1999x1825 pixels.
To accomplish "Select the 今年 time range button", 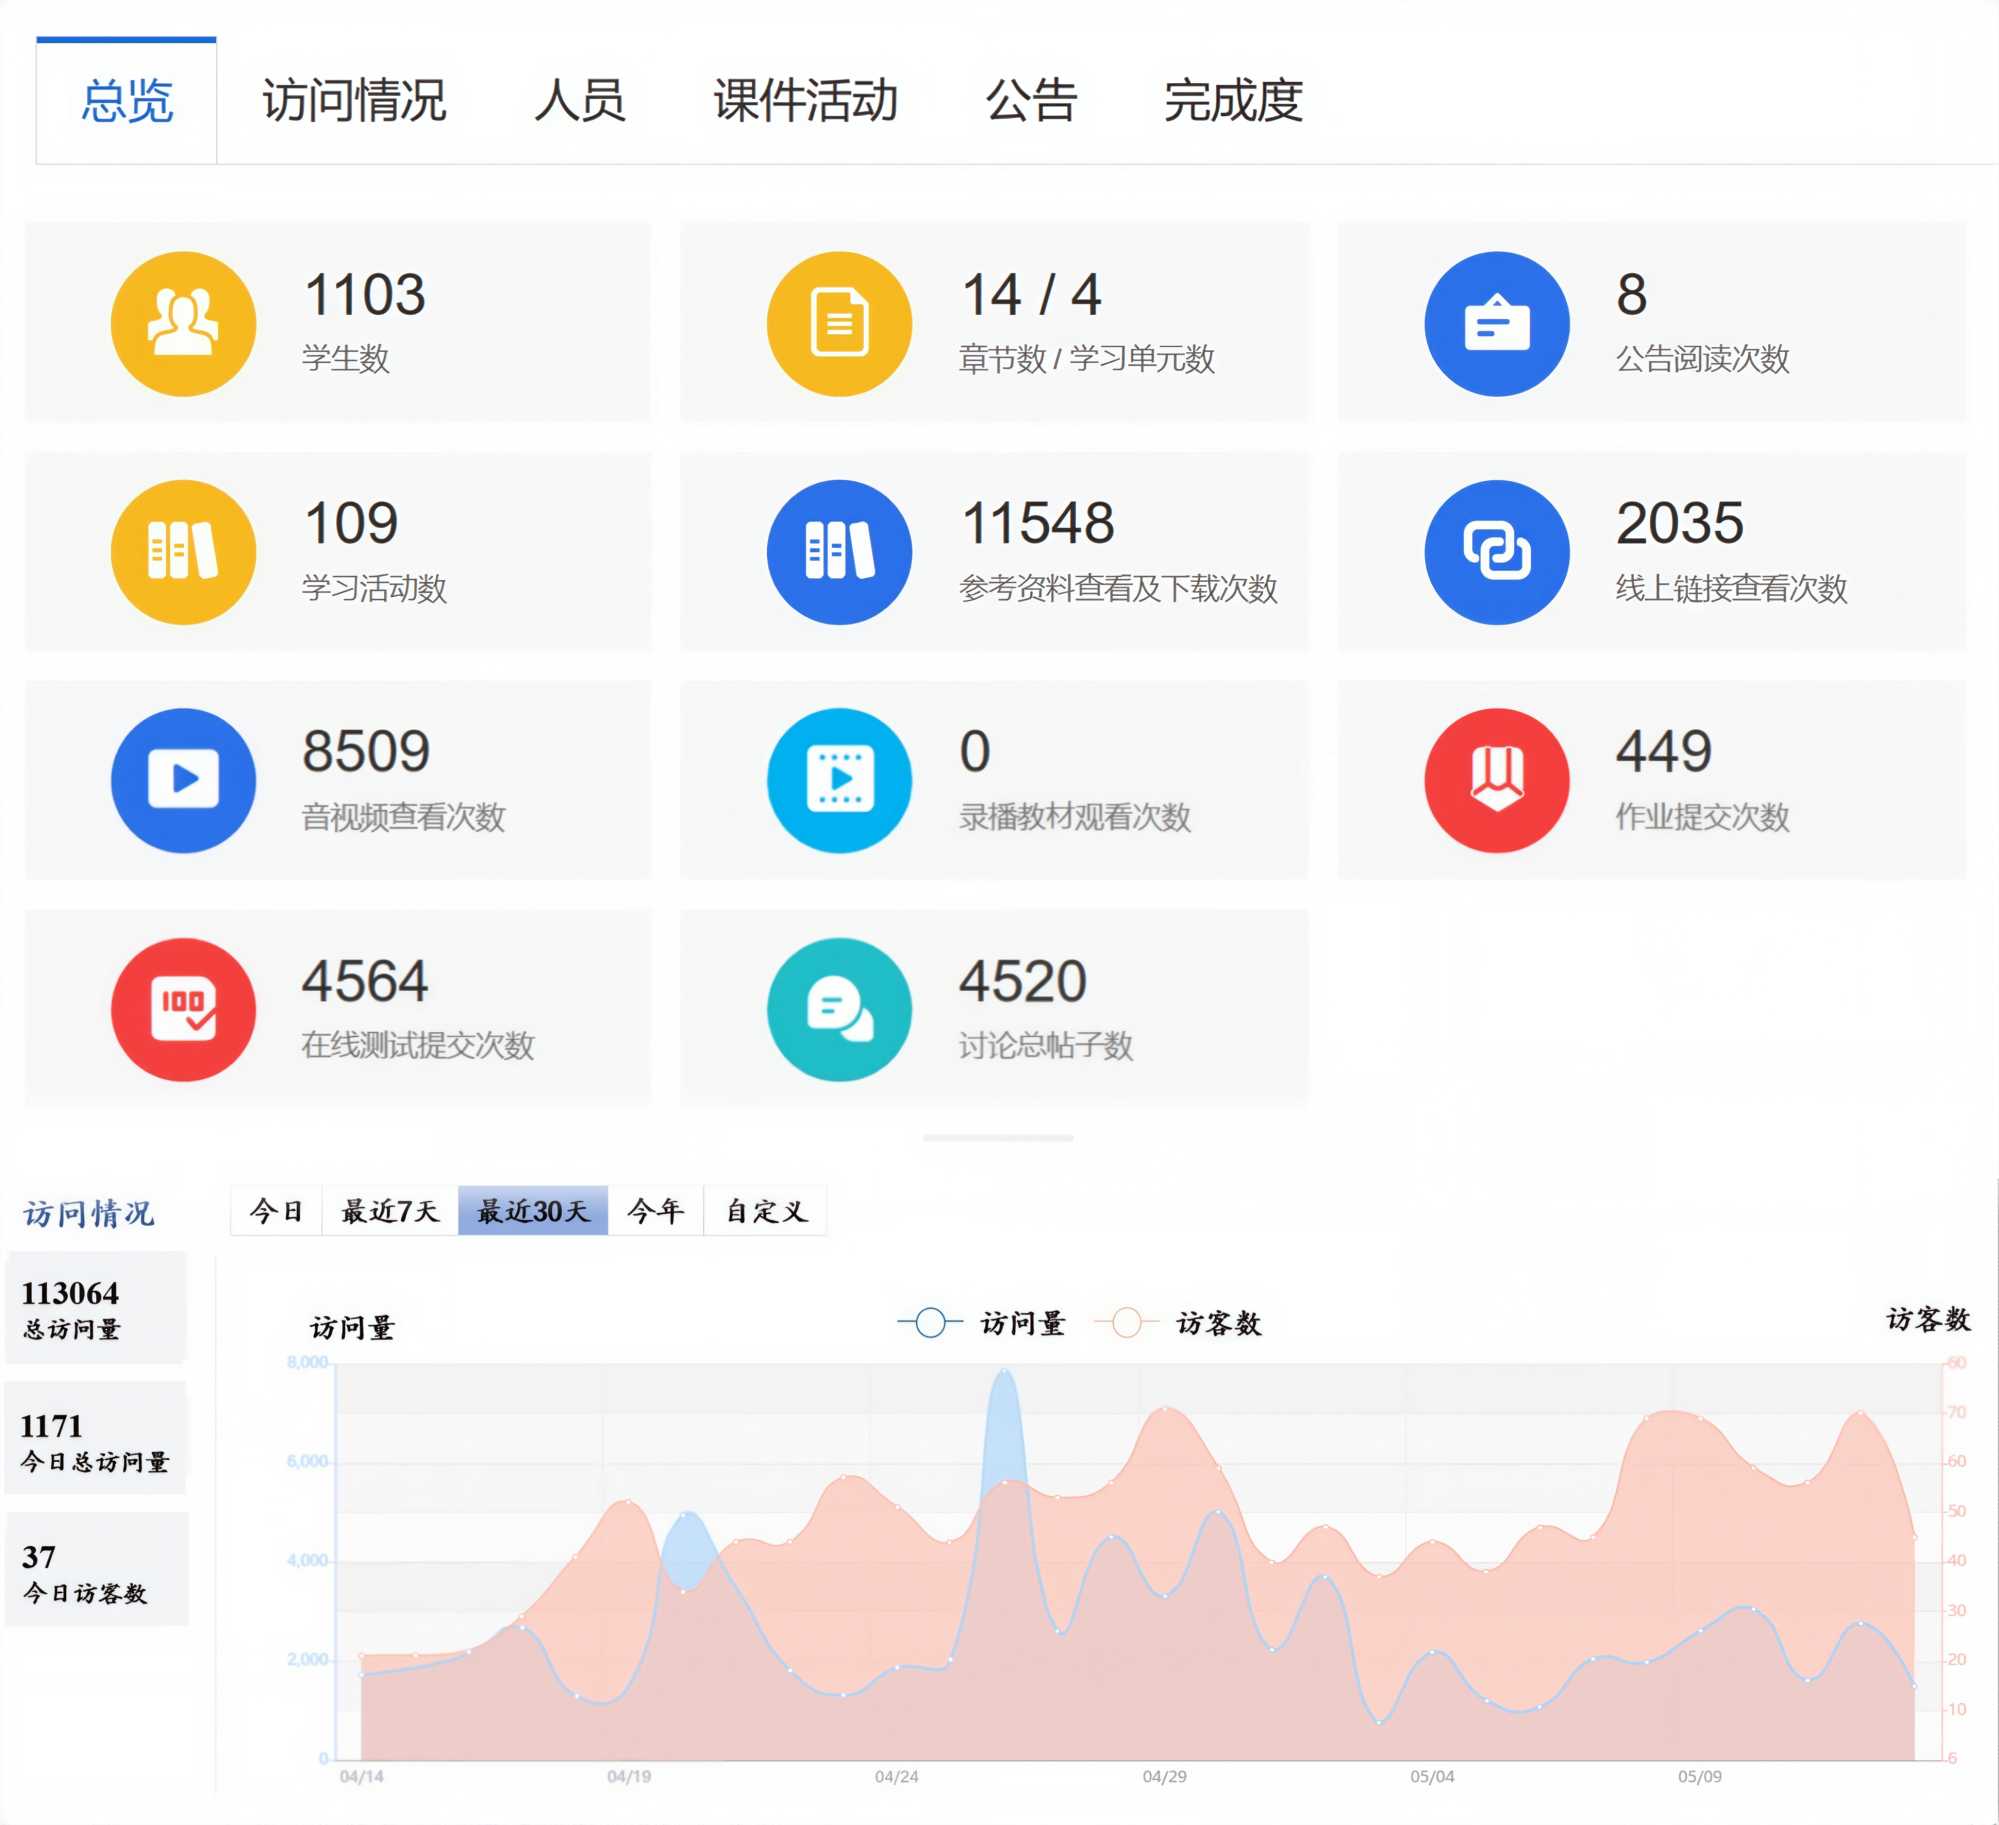I will [x=655, y=1211].
